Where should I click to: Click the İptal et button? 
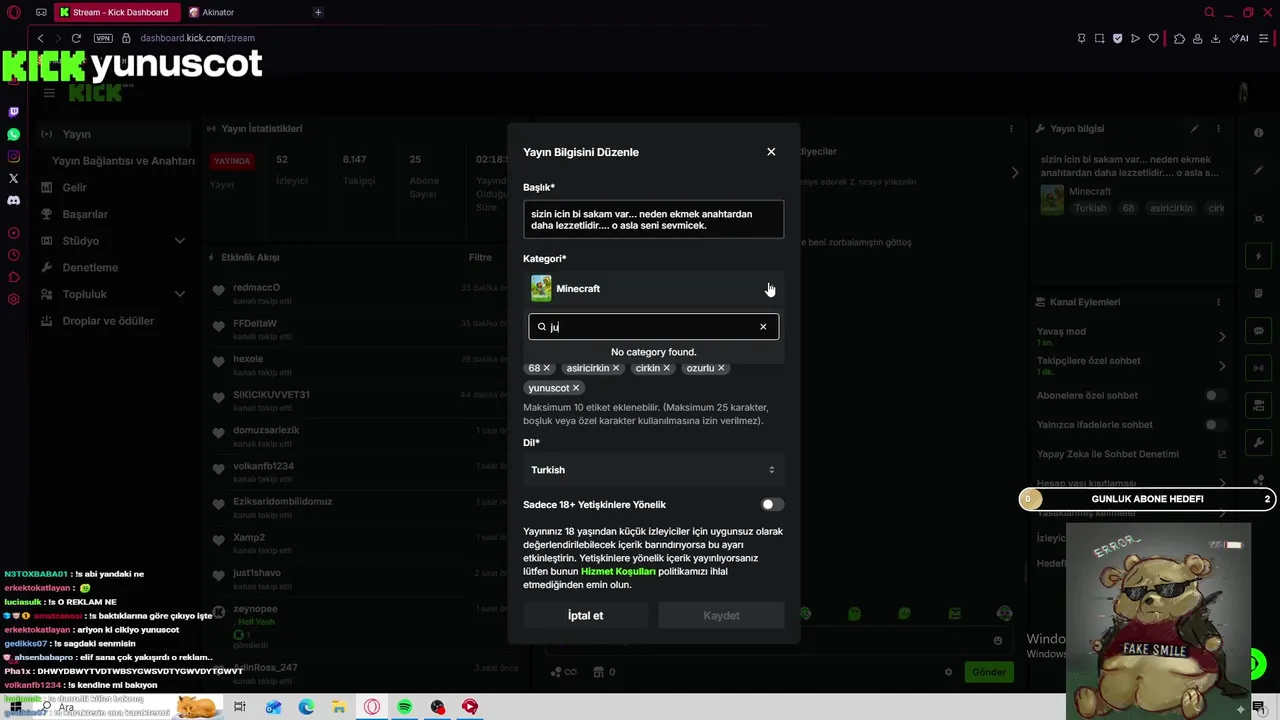pos(585,615)
